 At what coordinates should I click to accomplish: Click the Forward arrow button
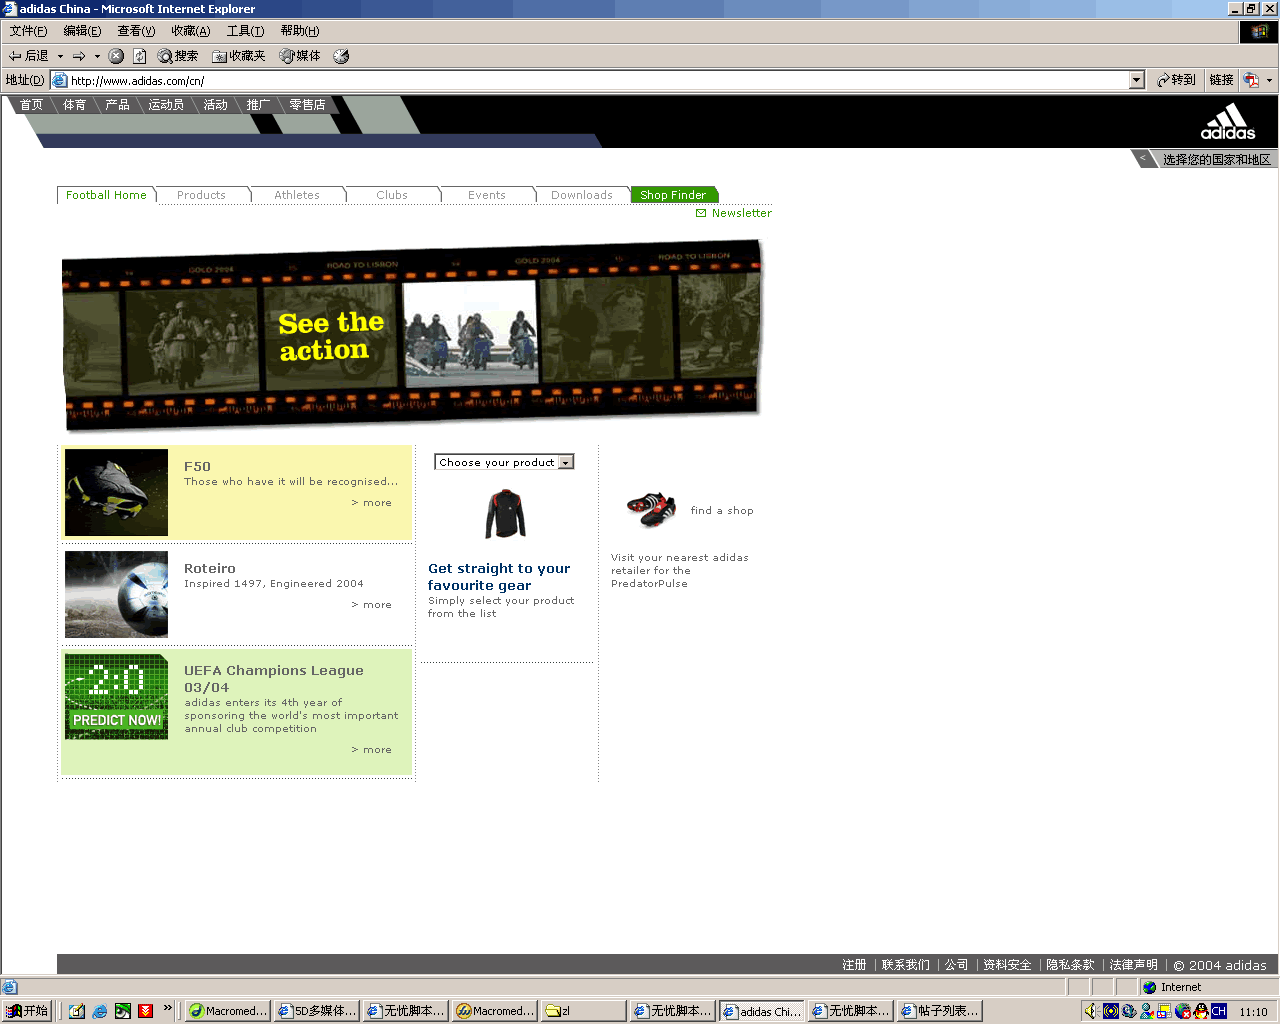79,56
